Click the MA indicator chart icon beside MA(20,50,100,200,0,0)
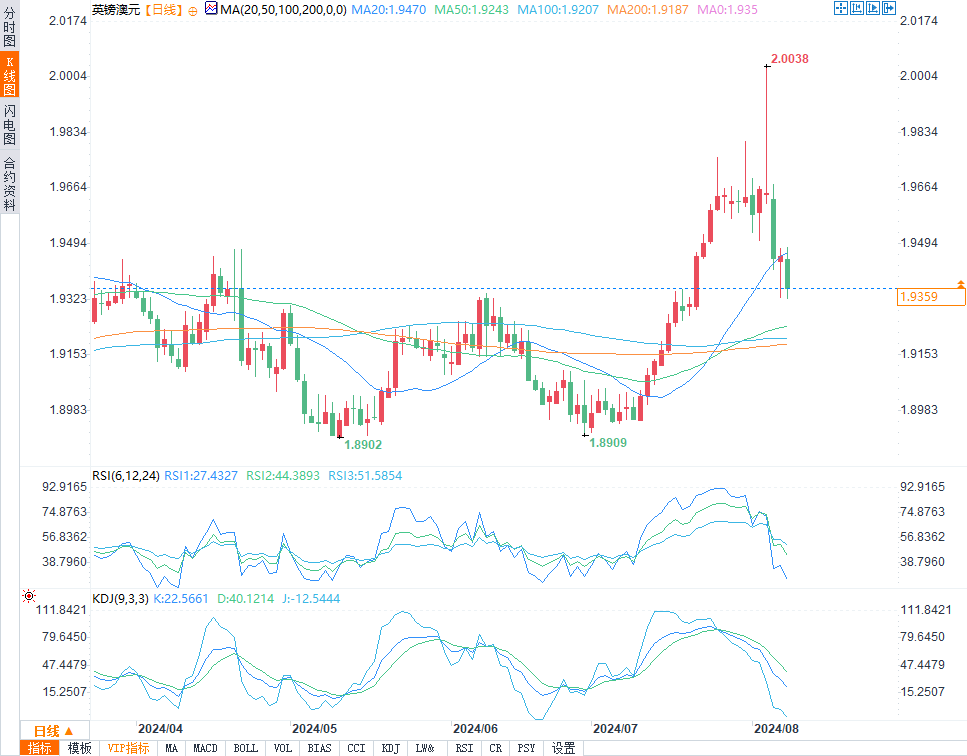This screenshot has width=967, height=756. [212, 9]
